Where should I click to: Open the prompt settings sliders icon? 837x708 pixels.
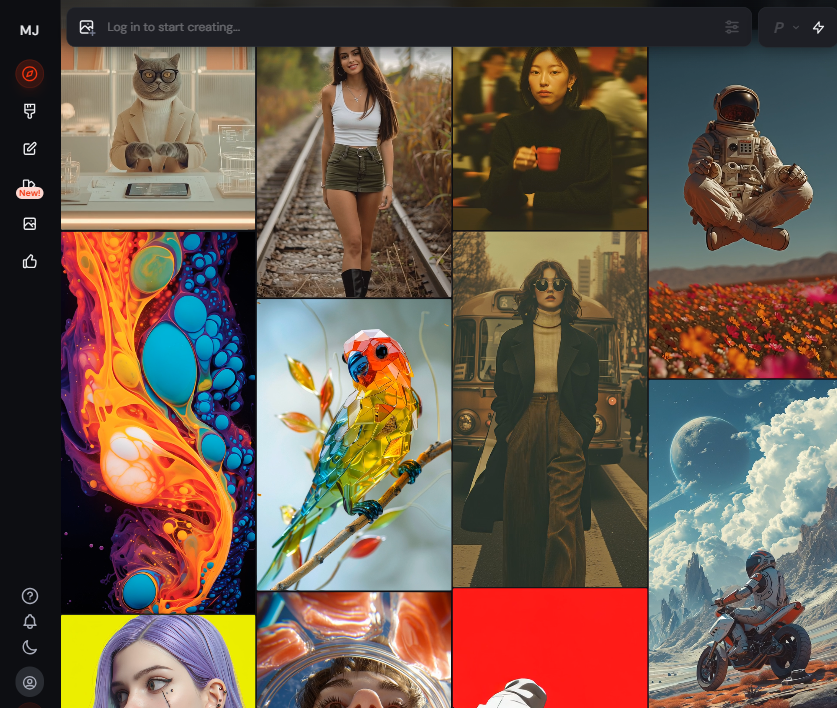point(732,27)
